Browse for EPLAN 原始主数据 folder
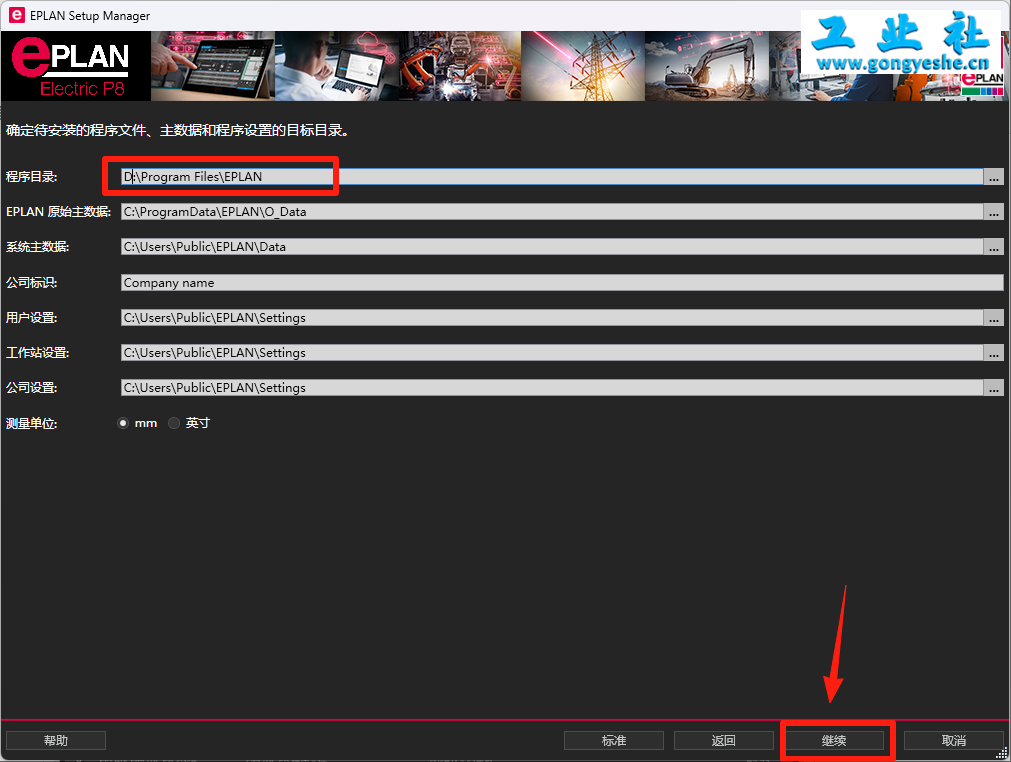 point(994,211)
